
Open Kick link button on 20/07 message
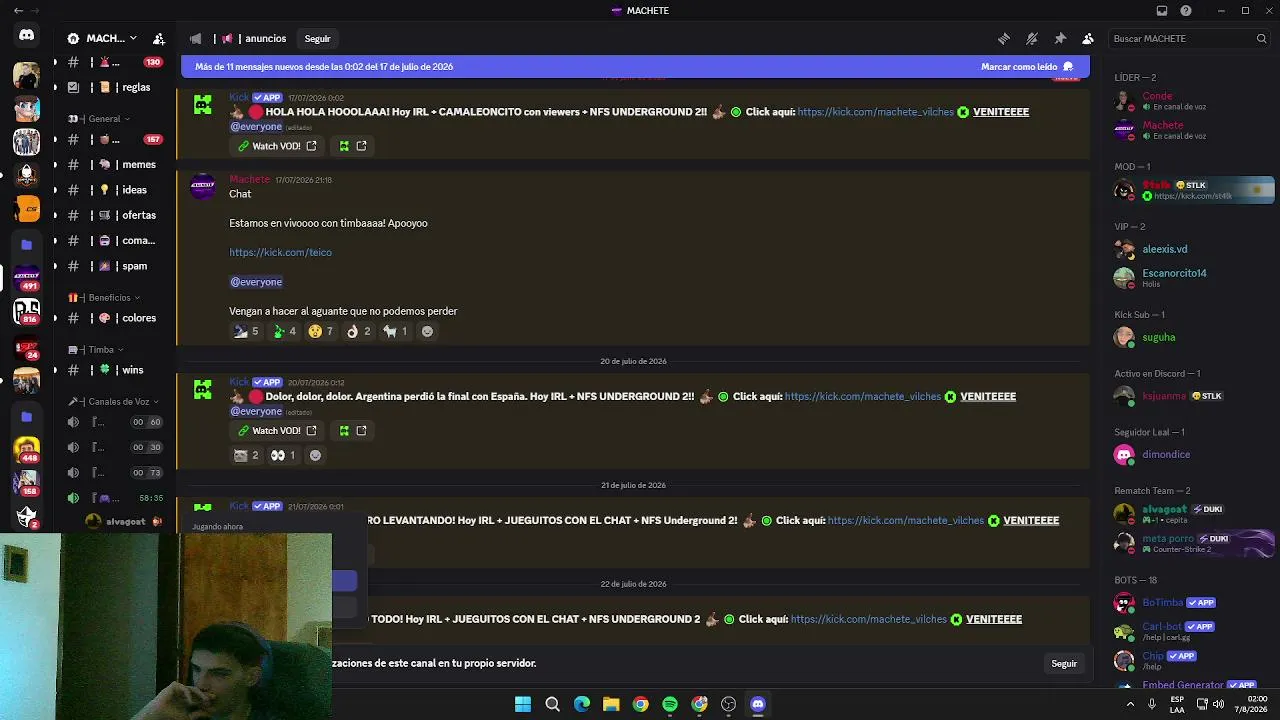coord(353,431)
